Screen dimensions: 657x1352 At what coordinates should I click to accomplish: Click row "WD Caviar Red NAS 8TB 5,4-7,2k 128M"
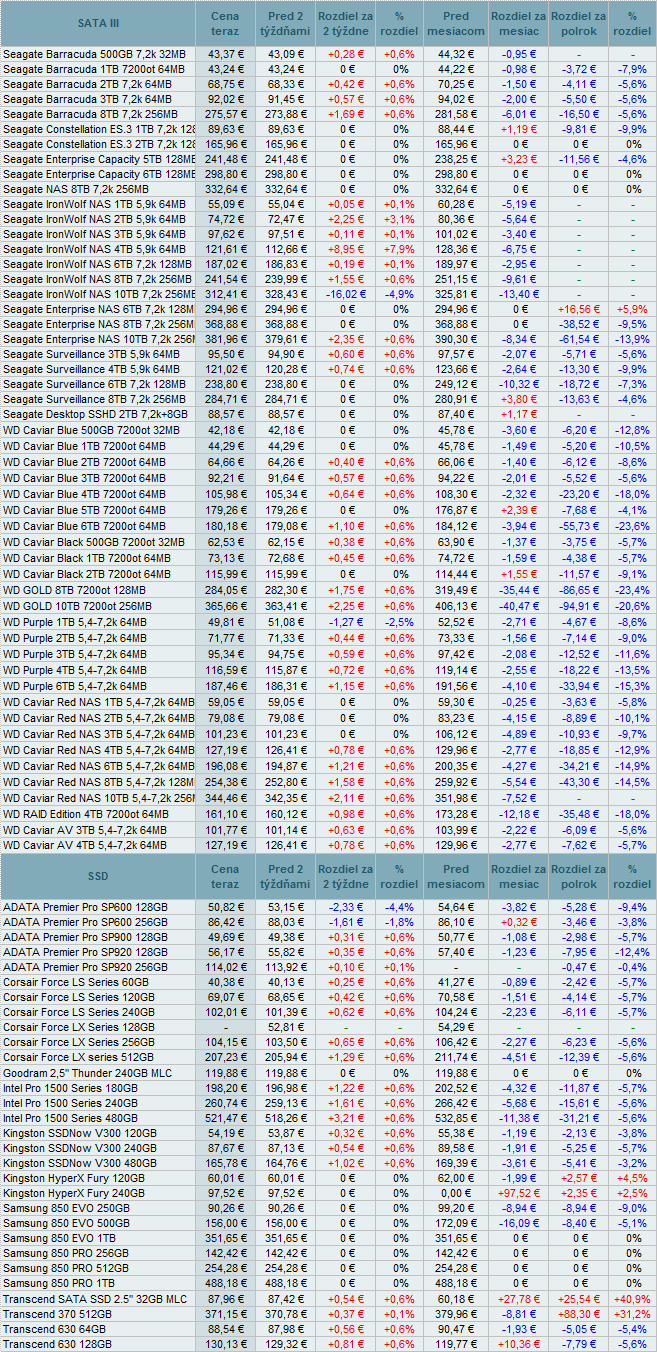(x=328, y=781)
